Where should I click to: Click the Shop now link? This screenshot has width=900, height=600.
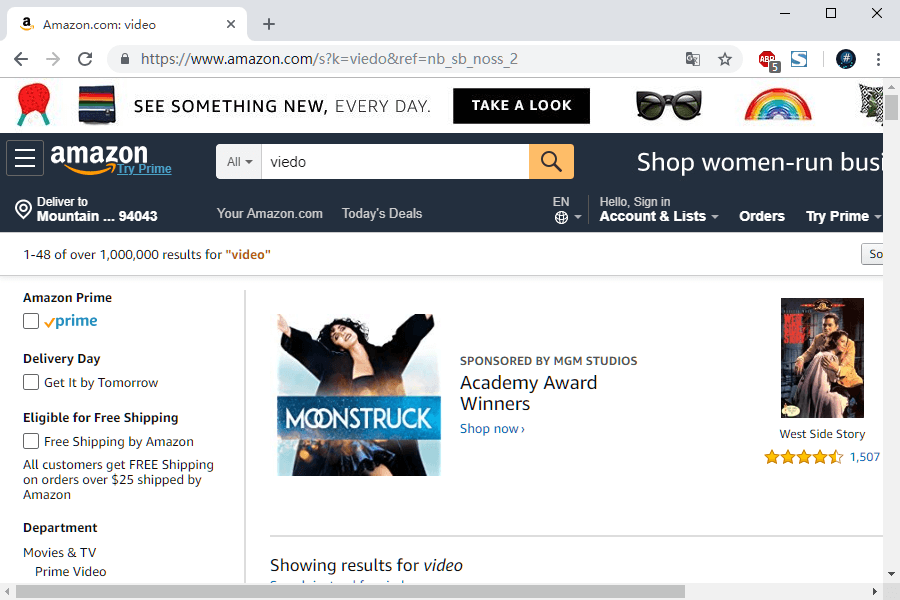point(492,429)
